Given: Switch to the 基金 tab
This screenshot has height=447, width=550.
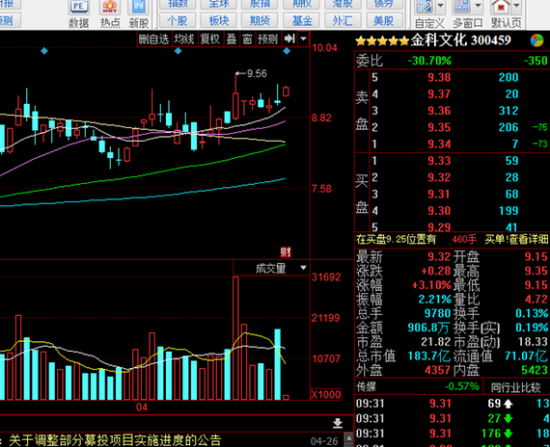Looking at the screenshot, I should click(301, 21).
